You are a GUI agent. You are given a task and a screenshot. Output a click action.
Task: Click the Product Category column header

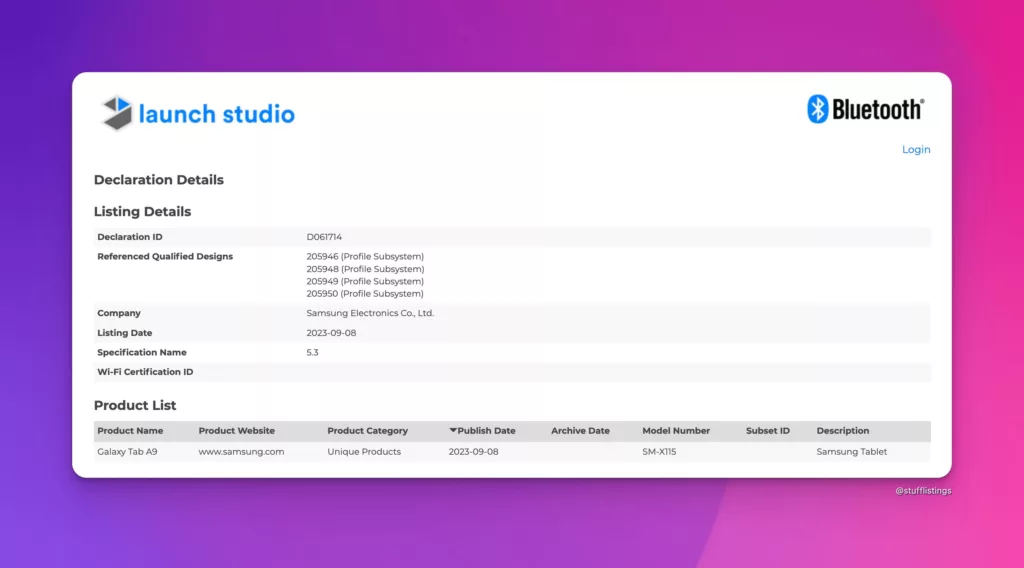[x=367, y=431]
